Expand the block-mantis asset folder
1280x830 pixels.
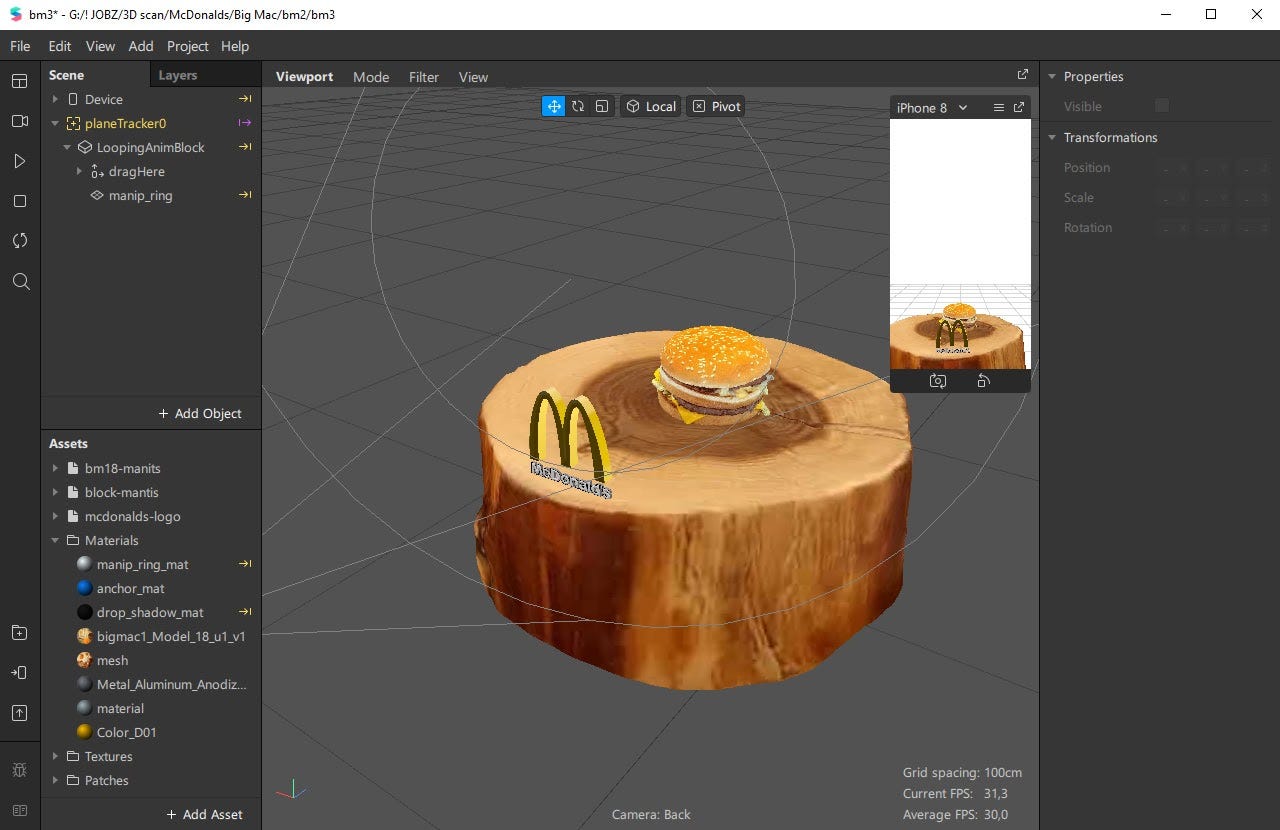pyautogui.click(x=56, y=492)
